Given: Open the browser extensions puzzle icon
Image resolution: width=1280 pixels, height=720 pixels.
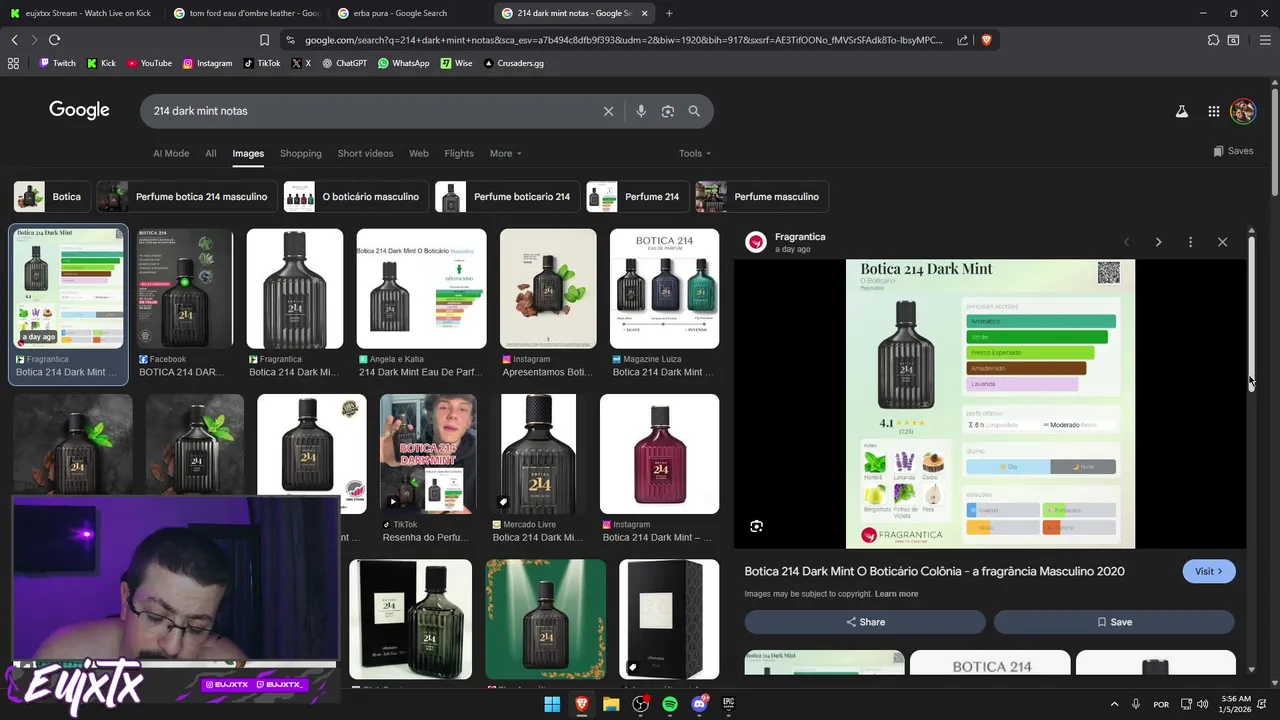Looking at the screenshot, I should click(1213, 40).
